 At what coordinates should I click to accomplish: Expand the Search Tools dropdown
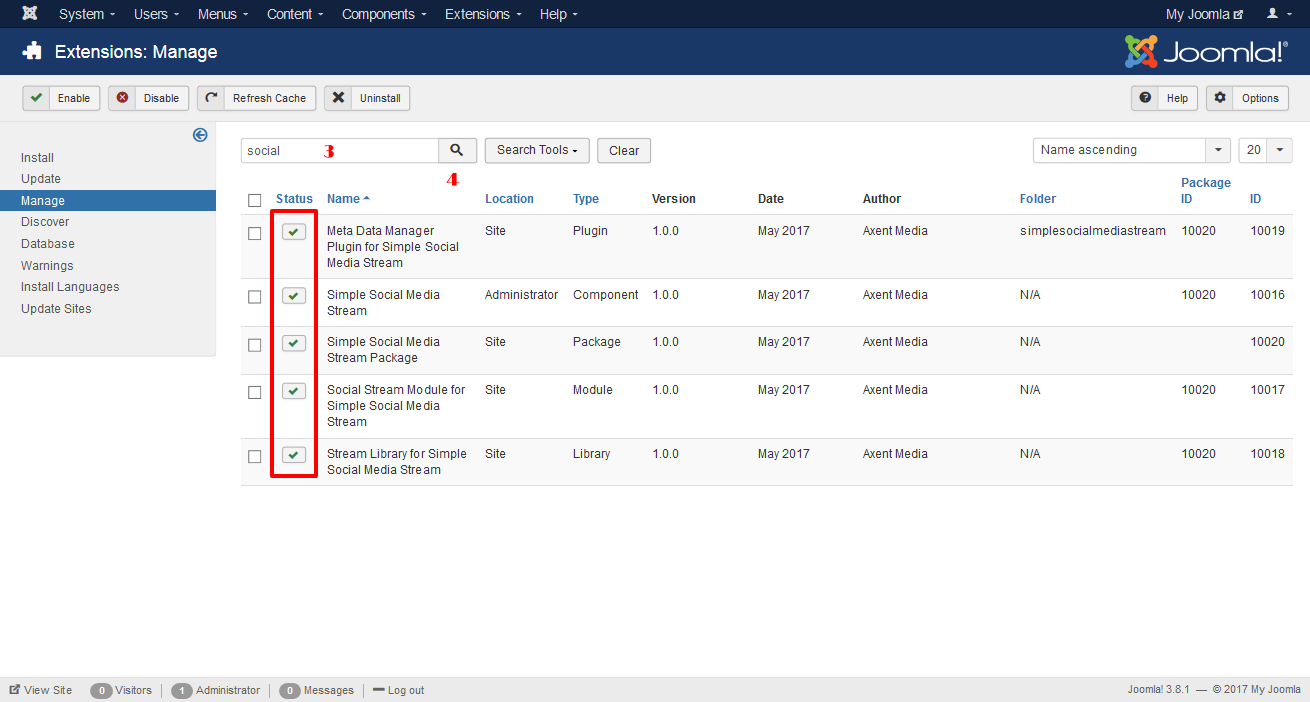tap(537, 150)
